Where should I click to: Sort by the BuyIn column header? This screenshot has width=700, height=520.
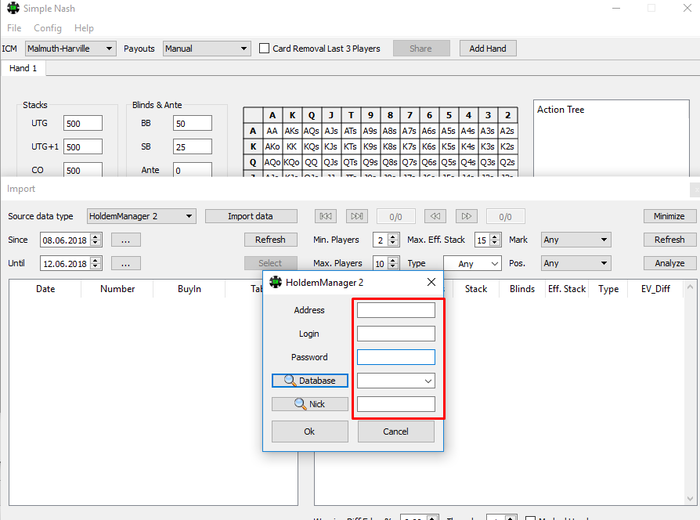[189, 289]
